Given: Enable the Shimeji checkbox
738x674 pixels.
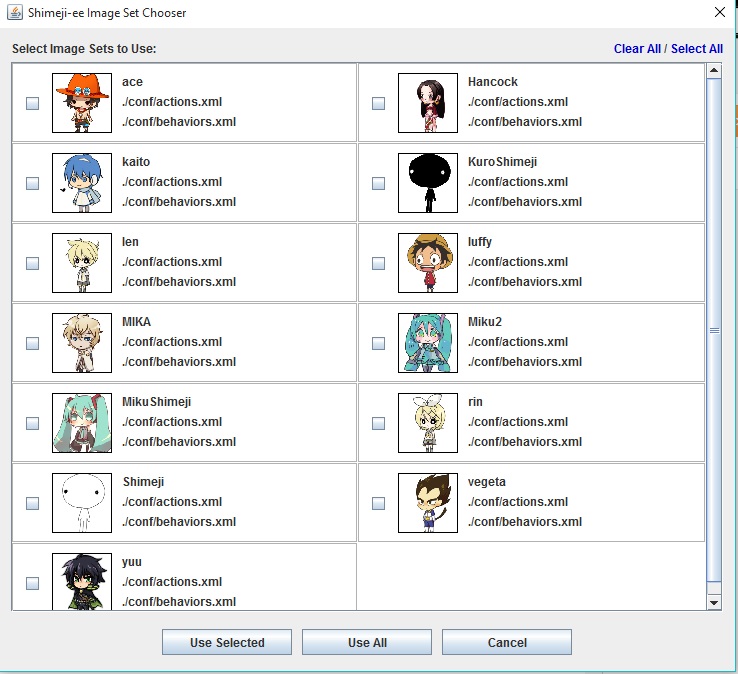Looking at the screenshot, I should pyautogui.click(x=32, y=503).
